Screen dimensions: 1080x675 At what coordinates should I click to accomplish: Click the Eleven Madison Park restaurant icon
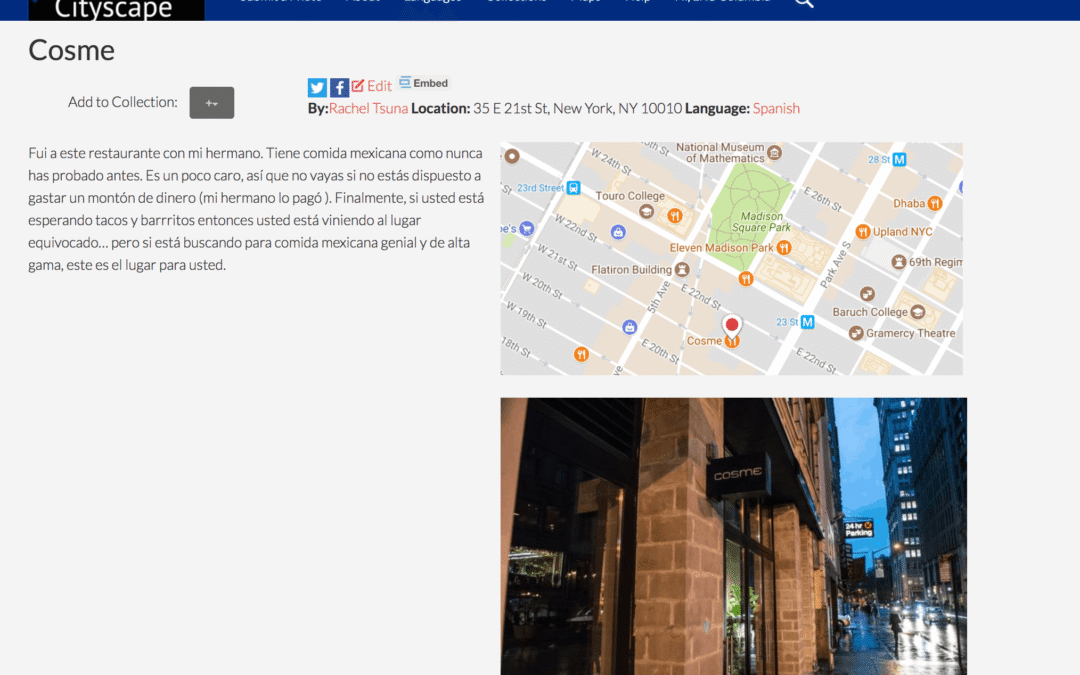785,247
